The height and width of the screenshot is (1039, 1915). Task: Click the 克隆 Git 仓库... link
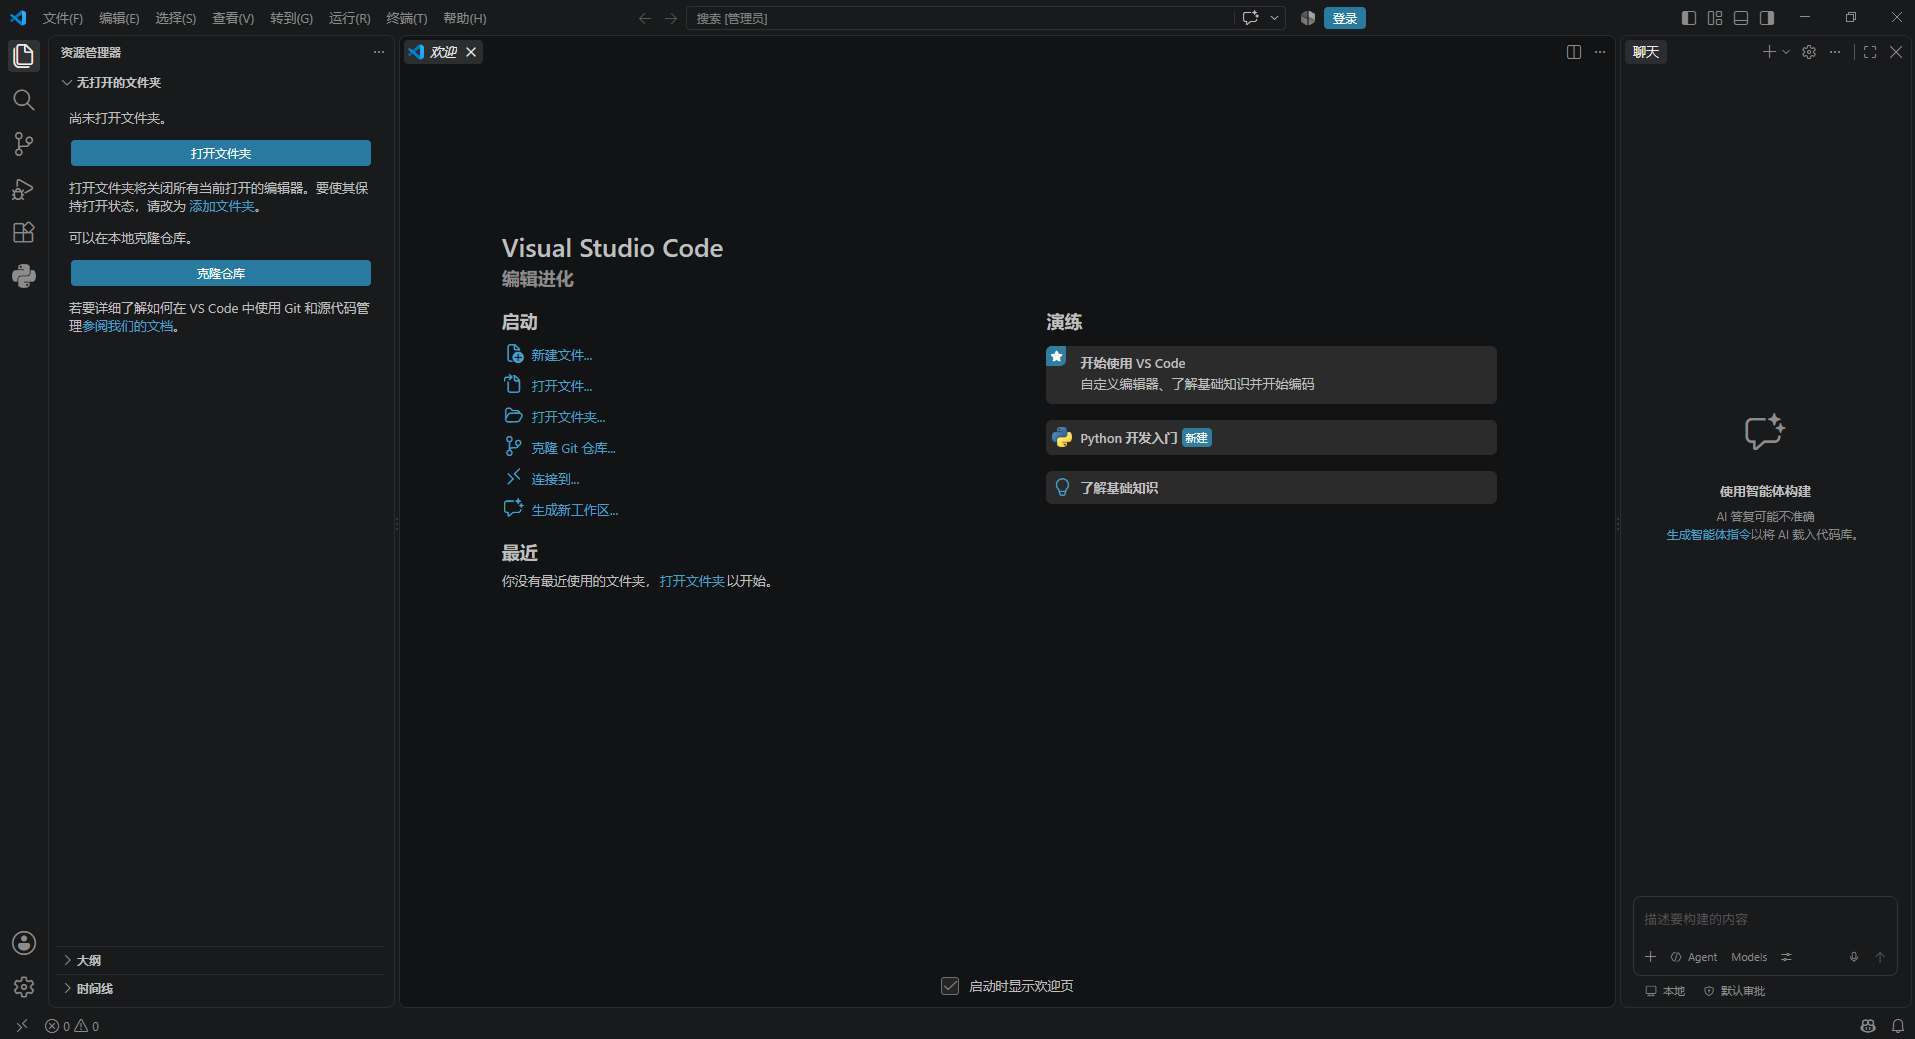[x=573, y=448]
